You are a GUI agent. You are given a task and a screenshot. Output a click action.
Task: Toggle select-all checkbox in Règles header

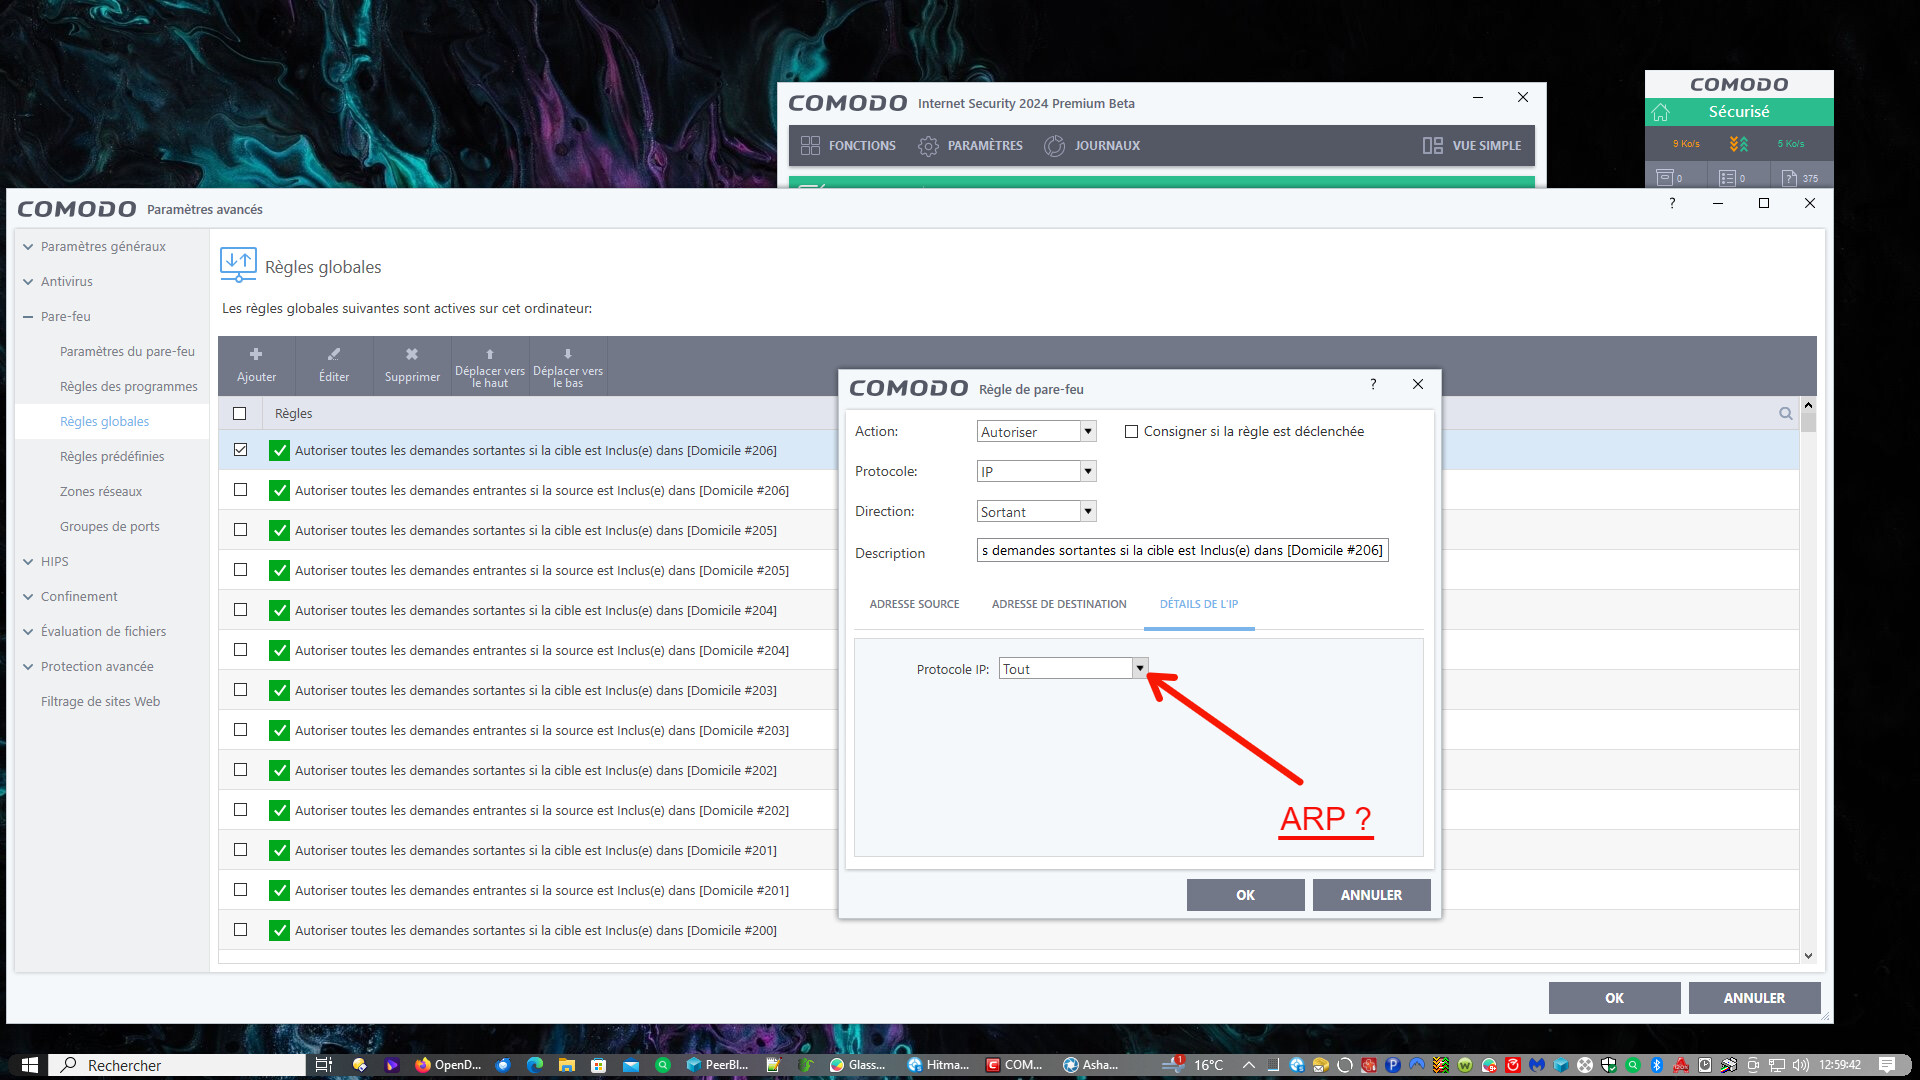239,413
